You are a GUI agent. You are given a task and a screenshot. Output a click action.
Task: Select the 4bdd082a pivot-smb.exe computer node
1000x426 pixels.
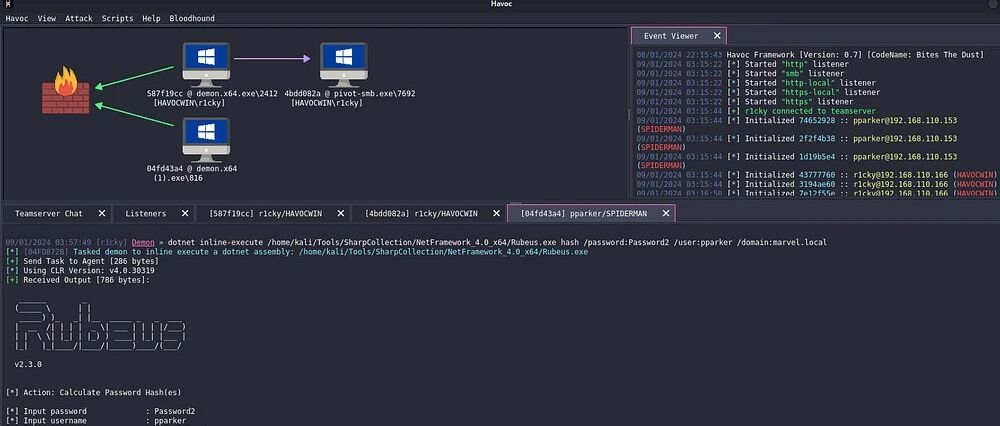(343, 64)
